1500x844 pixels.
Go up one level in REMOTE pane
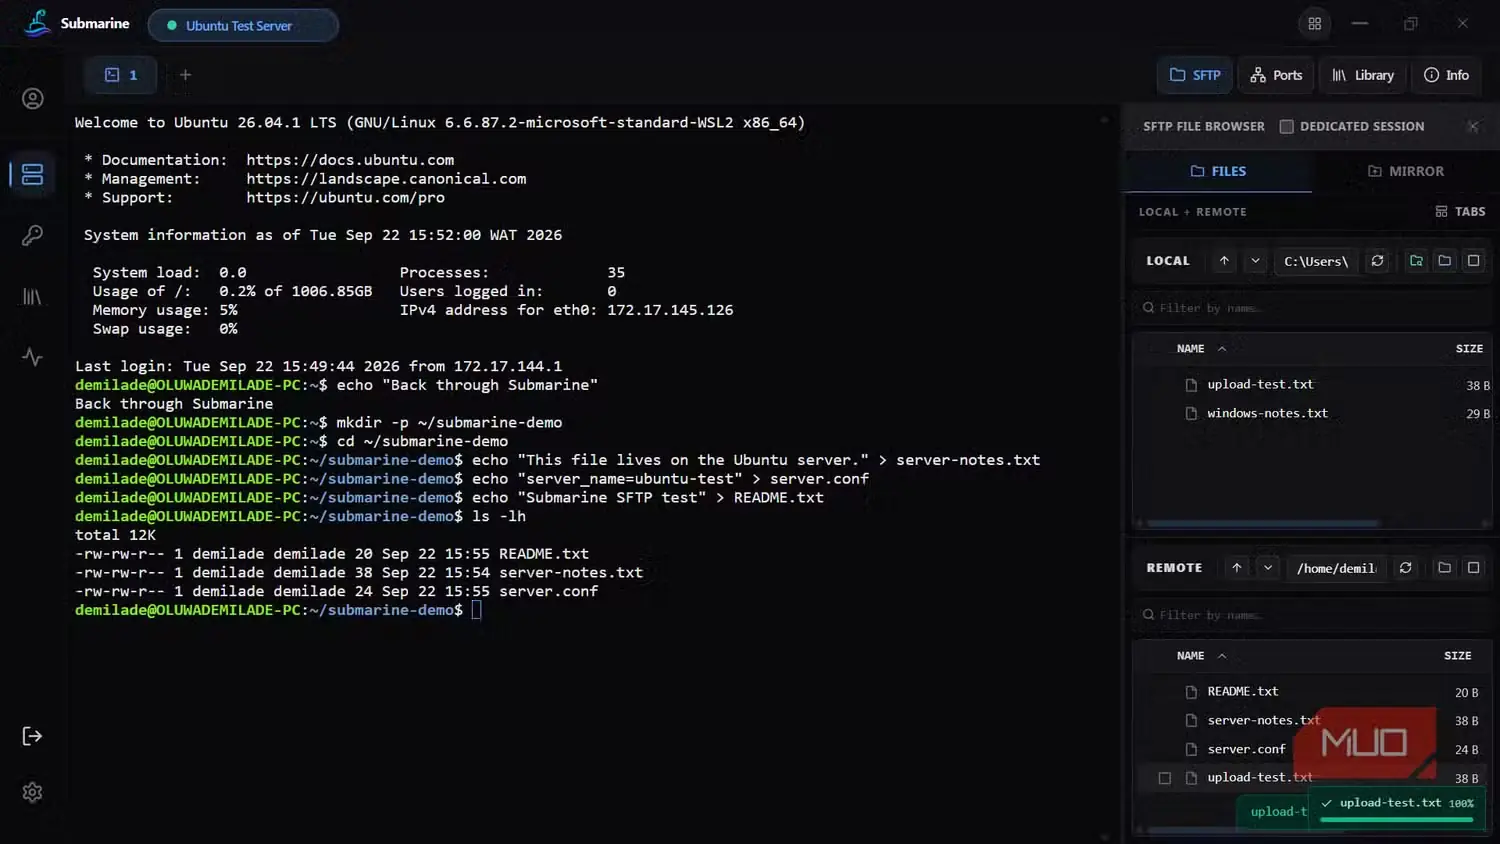click(x=1237, y=568)
